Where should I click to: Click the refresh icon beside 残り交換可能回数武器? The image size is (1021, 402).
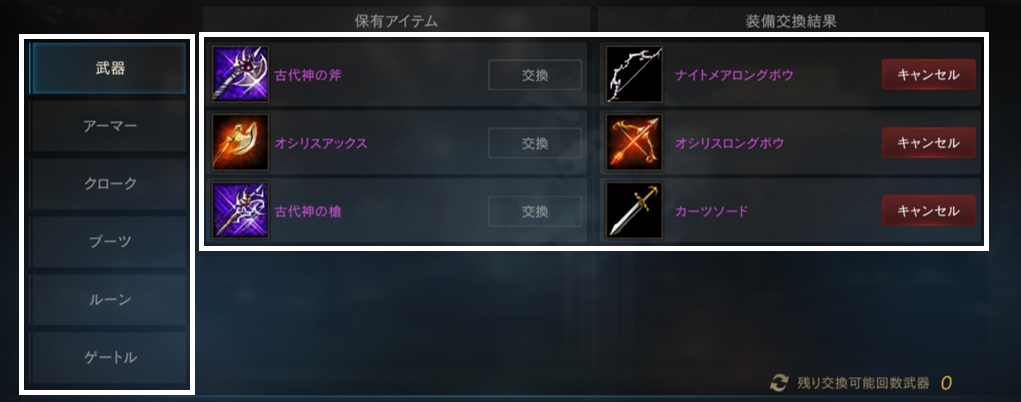[779, 383]
